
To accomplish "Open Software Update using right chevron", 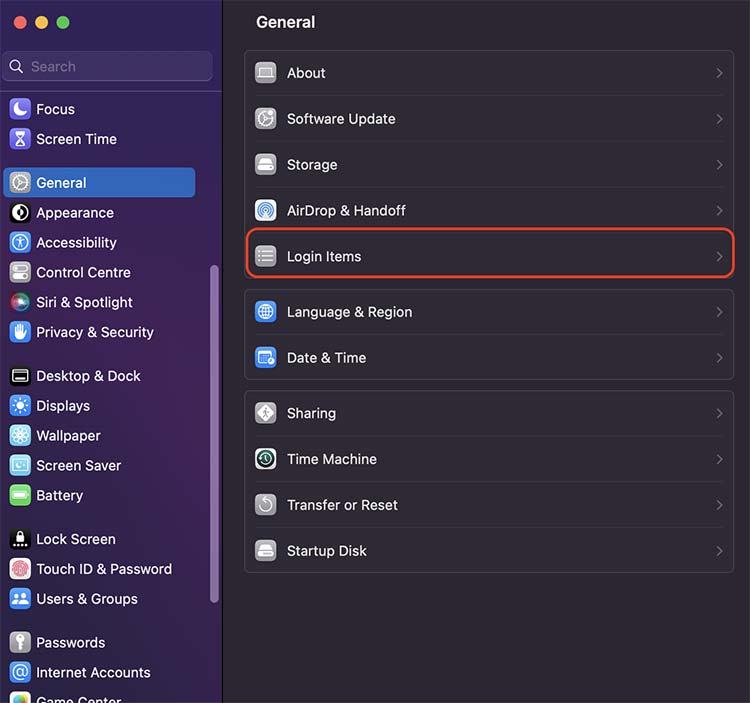I will [x=719, y=119].
